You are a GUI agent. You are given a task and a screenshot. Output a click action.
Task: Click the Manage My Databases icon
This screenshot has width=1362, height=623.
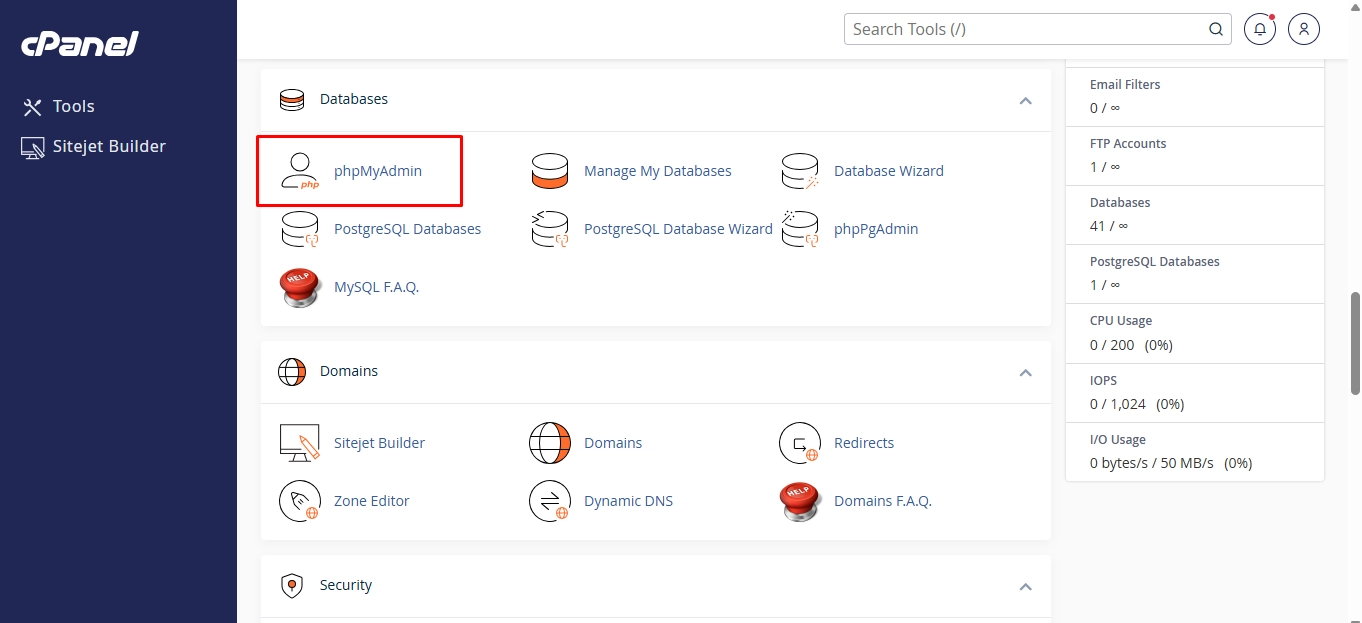(550, 171)
